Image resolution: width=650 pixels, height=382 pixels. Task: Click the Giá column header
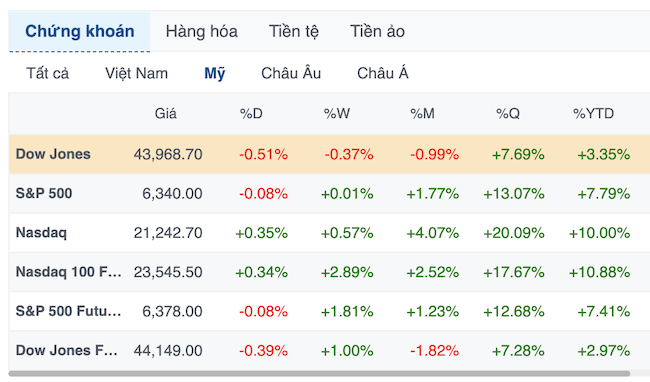(166, 114)
